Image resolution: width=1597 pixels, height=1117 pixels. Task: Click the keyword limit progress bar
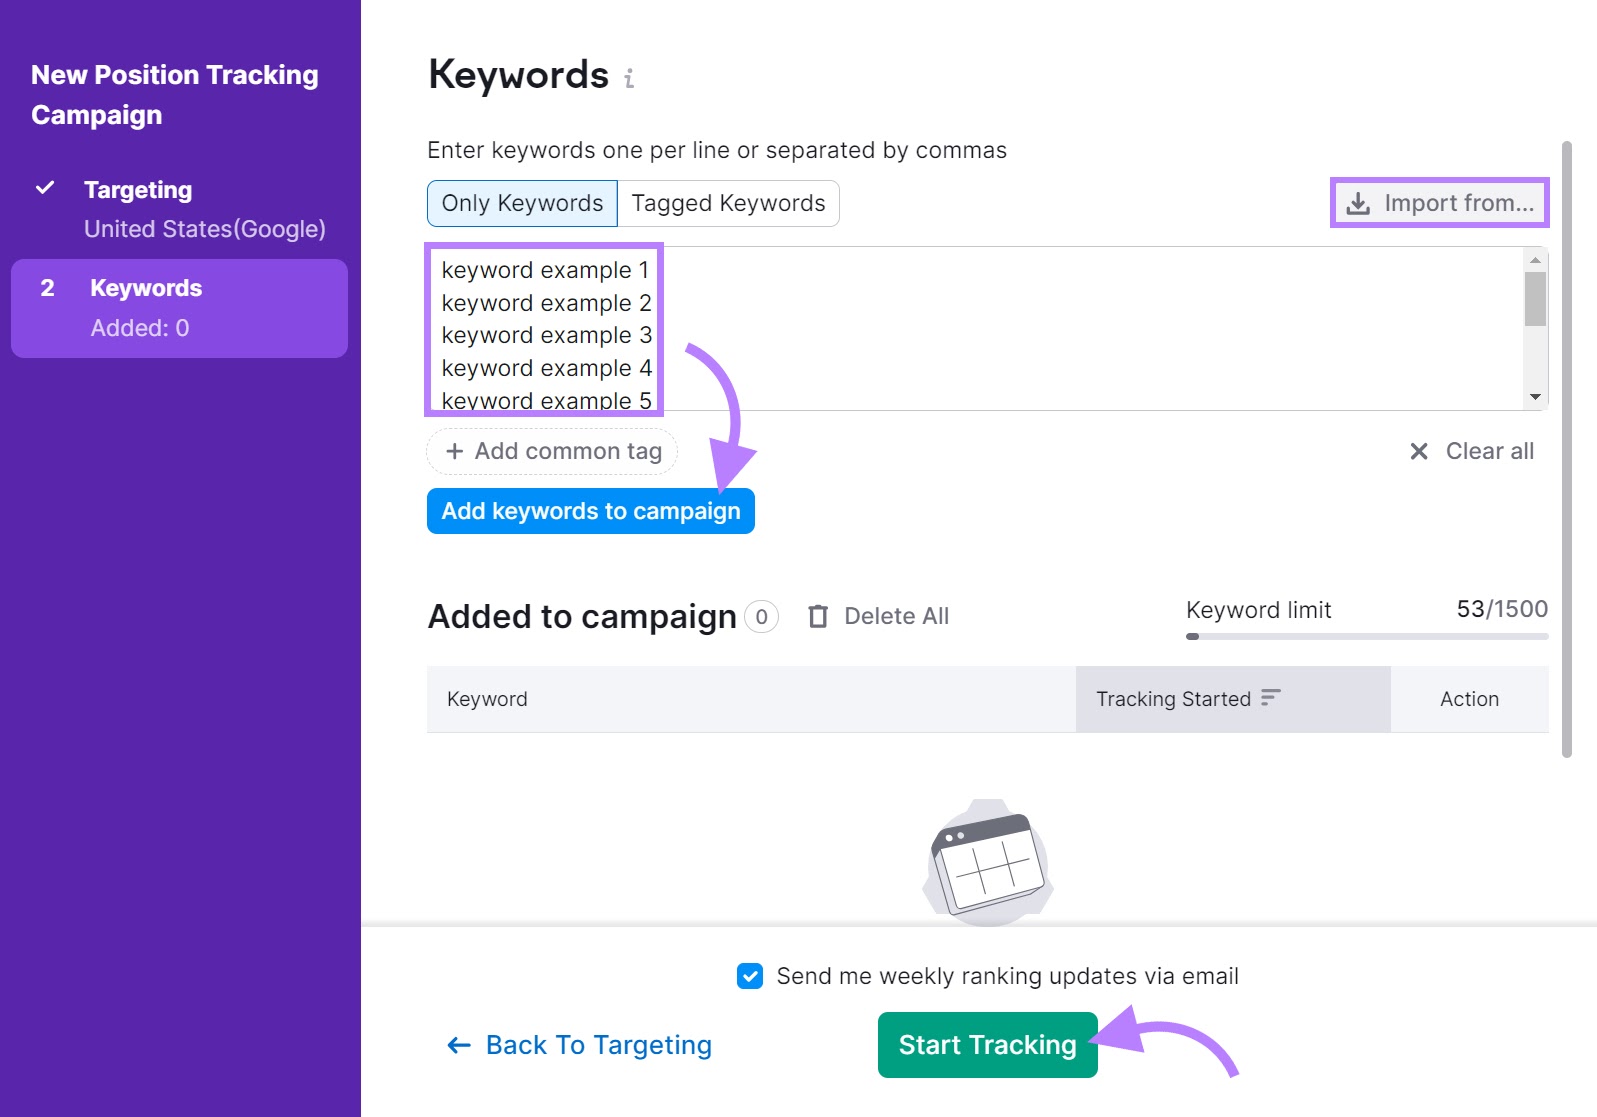(x=1366, y=637)
